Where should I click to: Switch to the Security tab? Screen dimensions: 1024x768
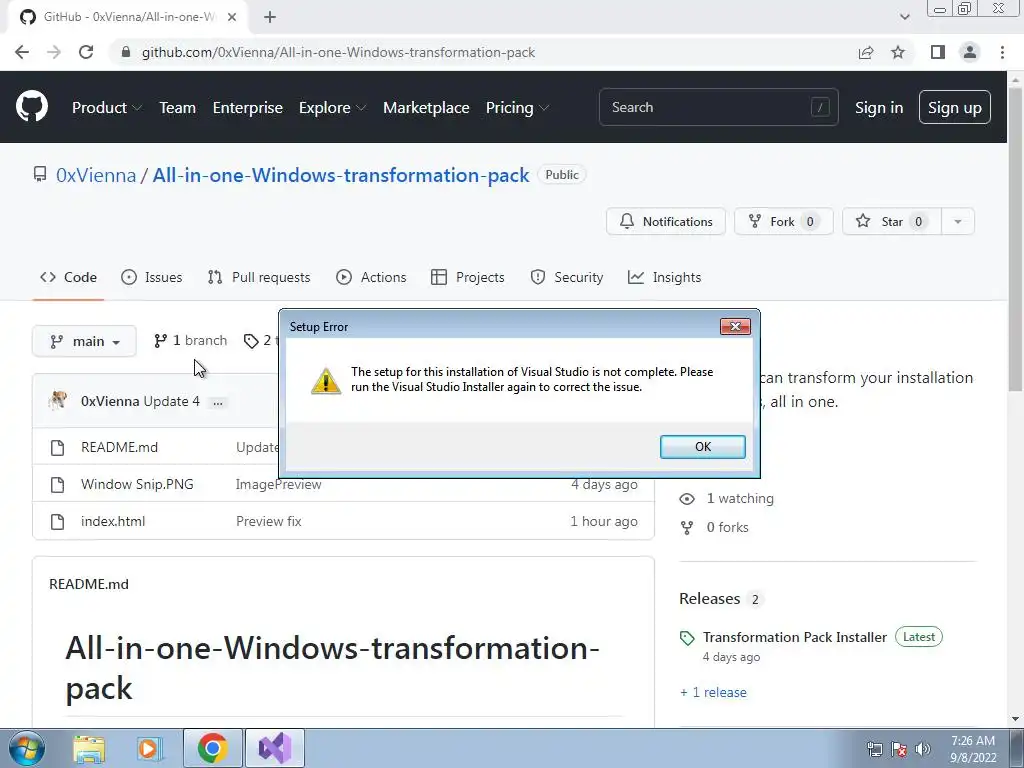coord(567,278)
